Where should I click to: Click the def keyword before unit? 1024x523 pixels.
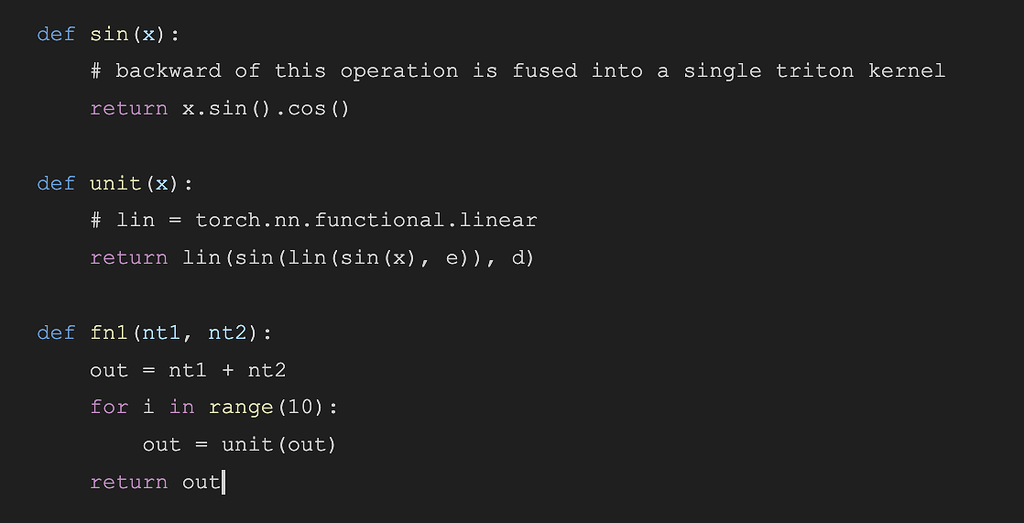[x=56, y=183]
